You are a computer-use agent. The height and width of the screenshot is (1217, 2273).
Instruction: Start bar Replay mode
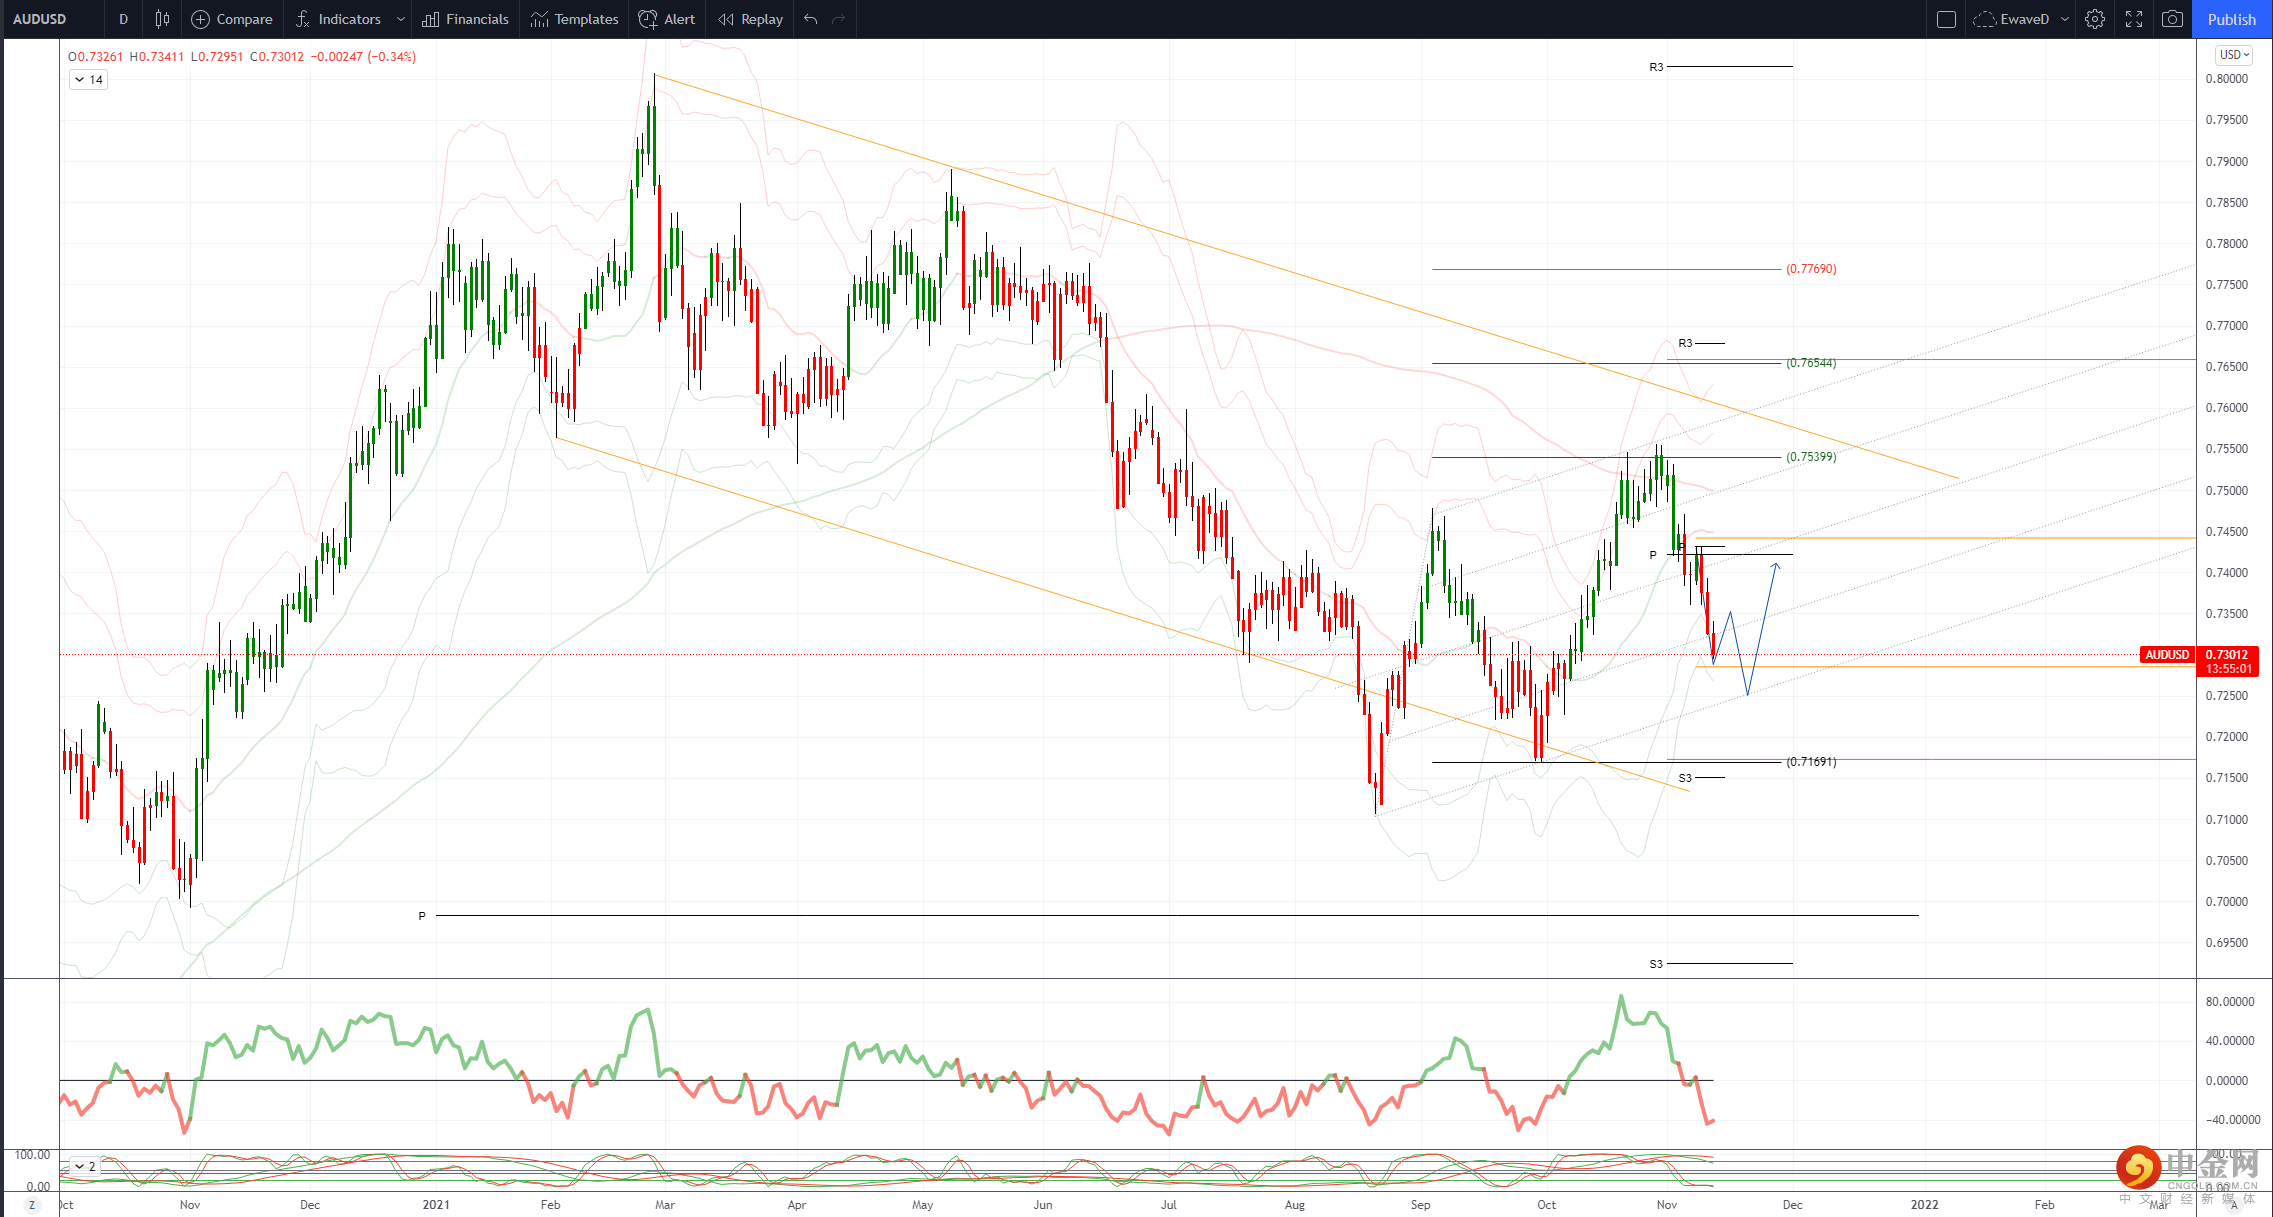[751, 19]
